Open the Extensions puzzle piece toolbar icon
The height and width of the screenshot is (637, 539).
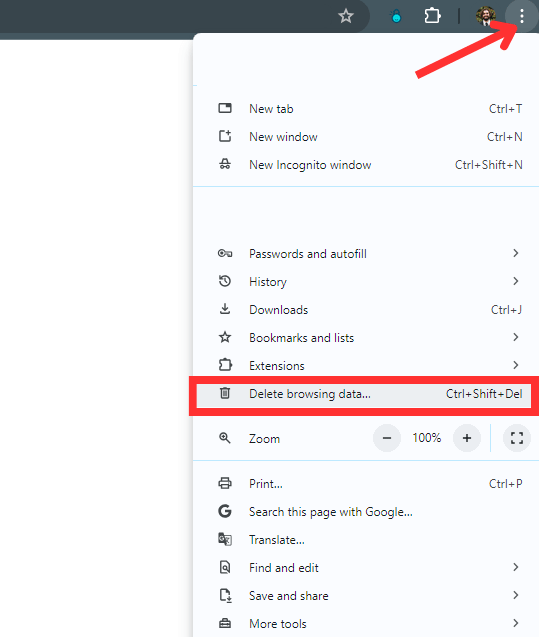[432, 16]
